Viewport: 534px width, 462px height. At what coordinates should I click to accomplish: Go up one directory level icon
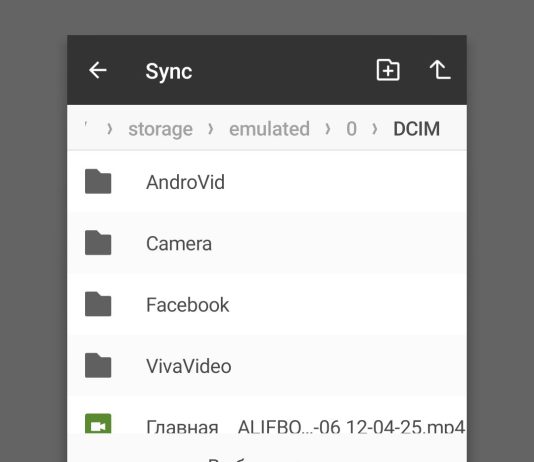[440, 70]
